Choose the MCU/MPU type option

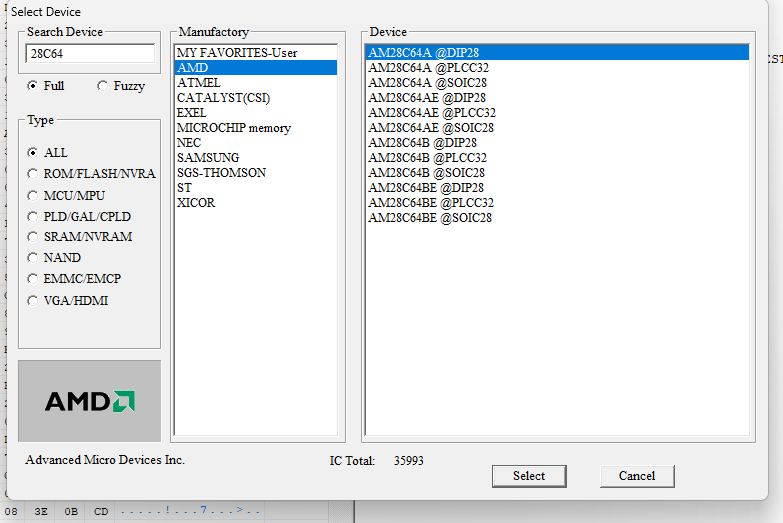33,195
